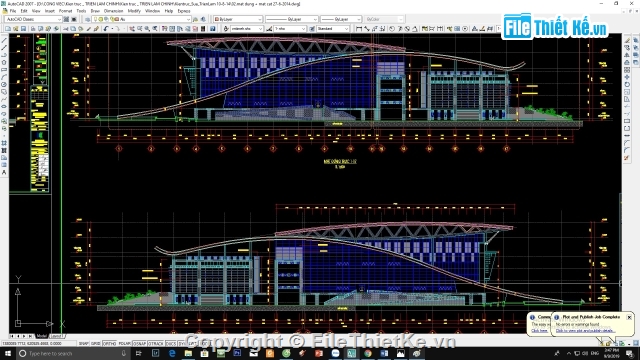
Task: Open the Layer Properties Manager icon
Action: pos(87,19)
